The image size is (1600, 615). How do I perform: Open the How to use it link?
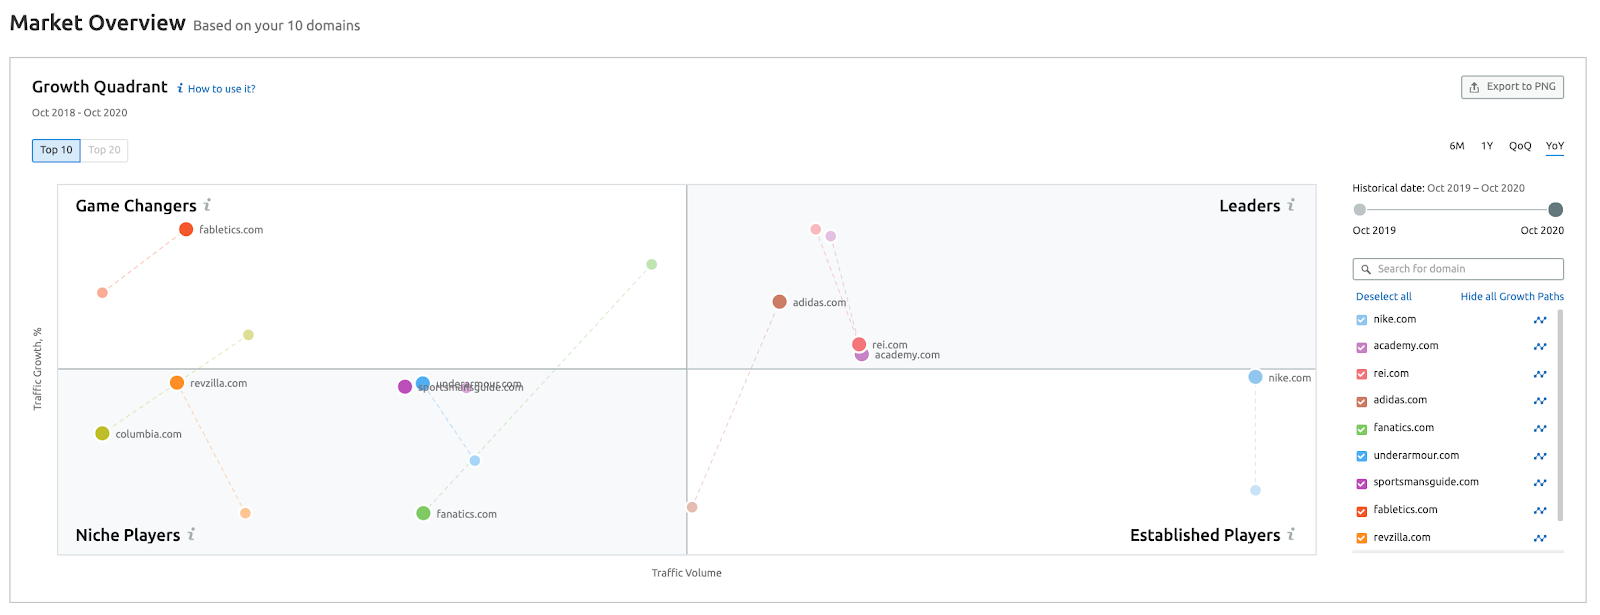221,89
